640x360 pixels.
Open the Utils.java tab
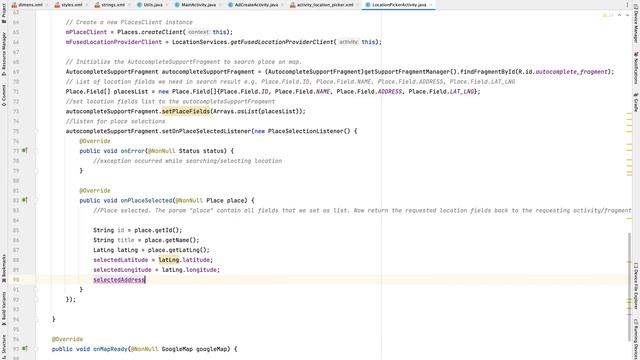(152, 5)
